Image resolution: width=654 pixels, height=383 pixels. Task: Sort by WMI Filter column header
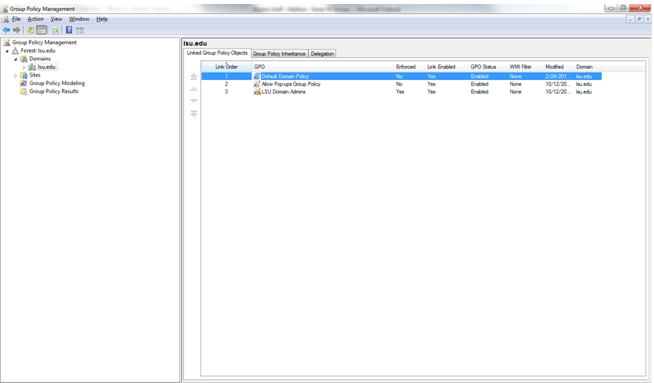pyautogui.click(x=525, y=67)
